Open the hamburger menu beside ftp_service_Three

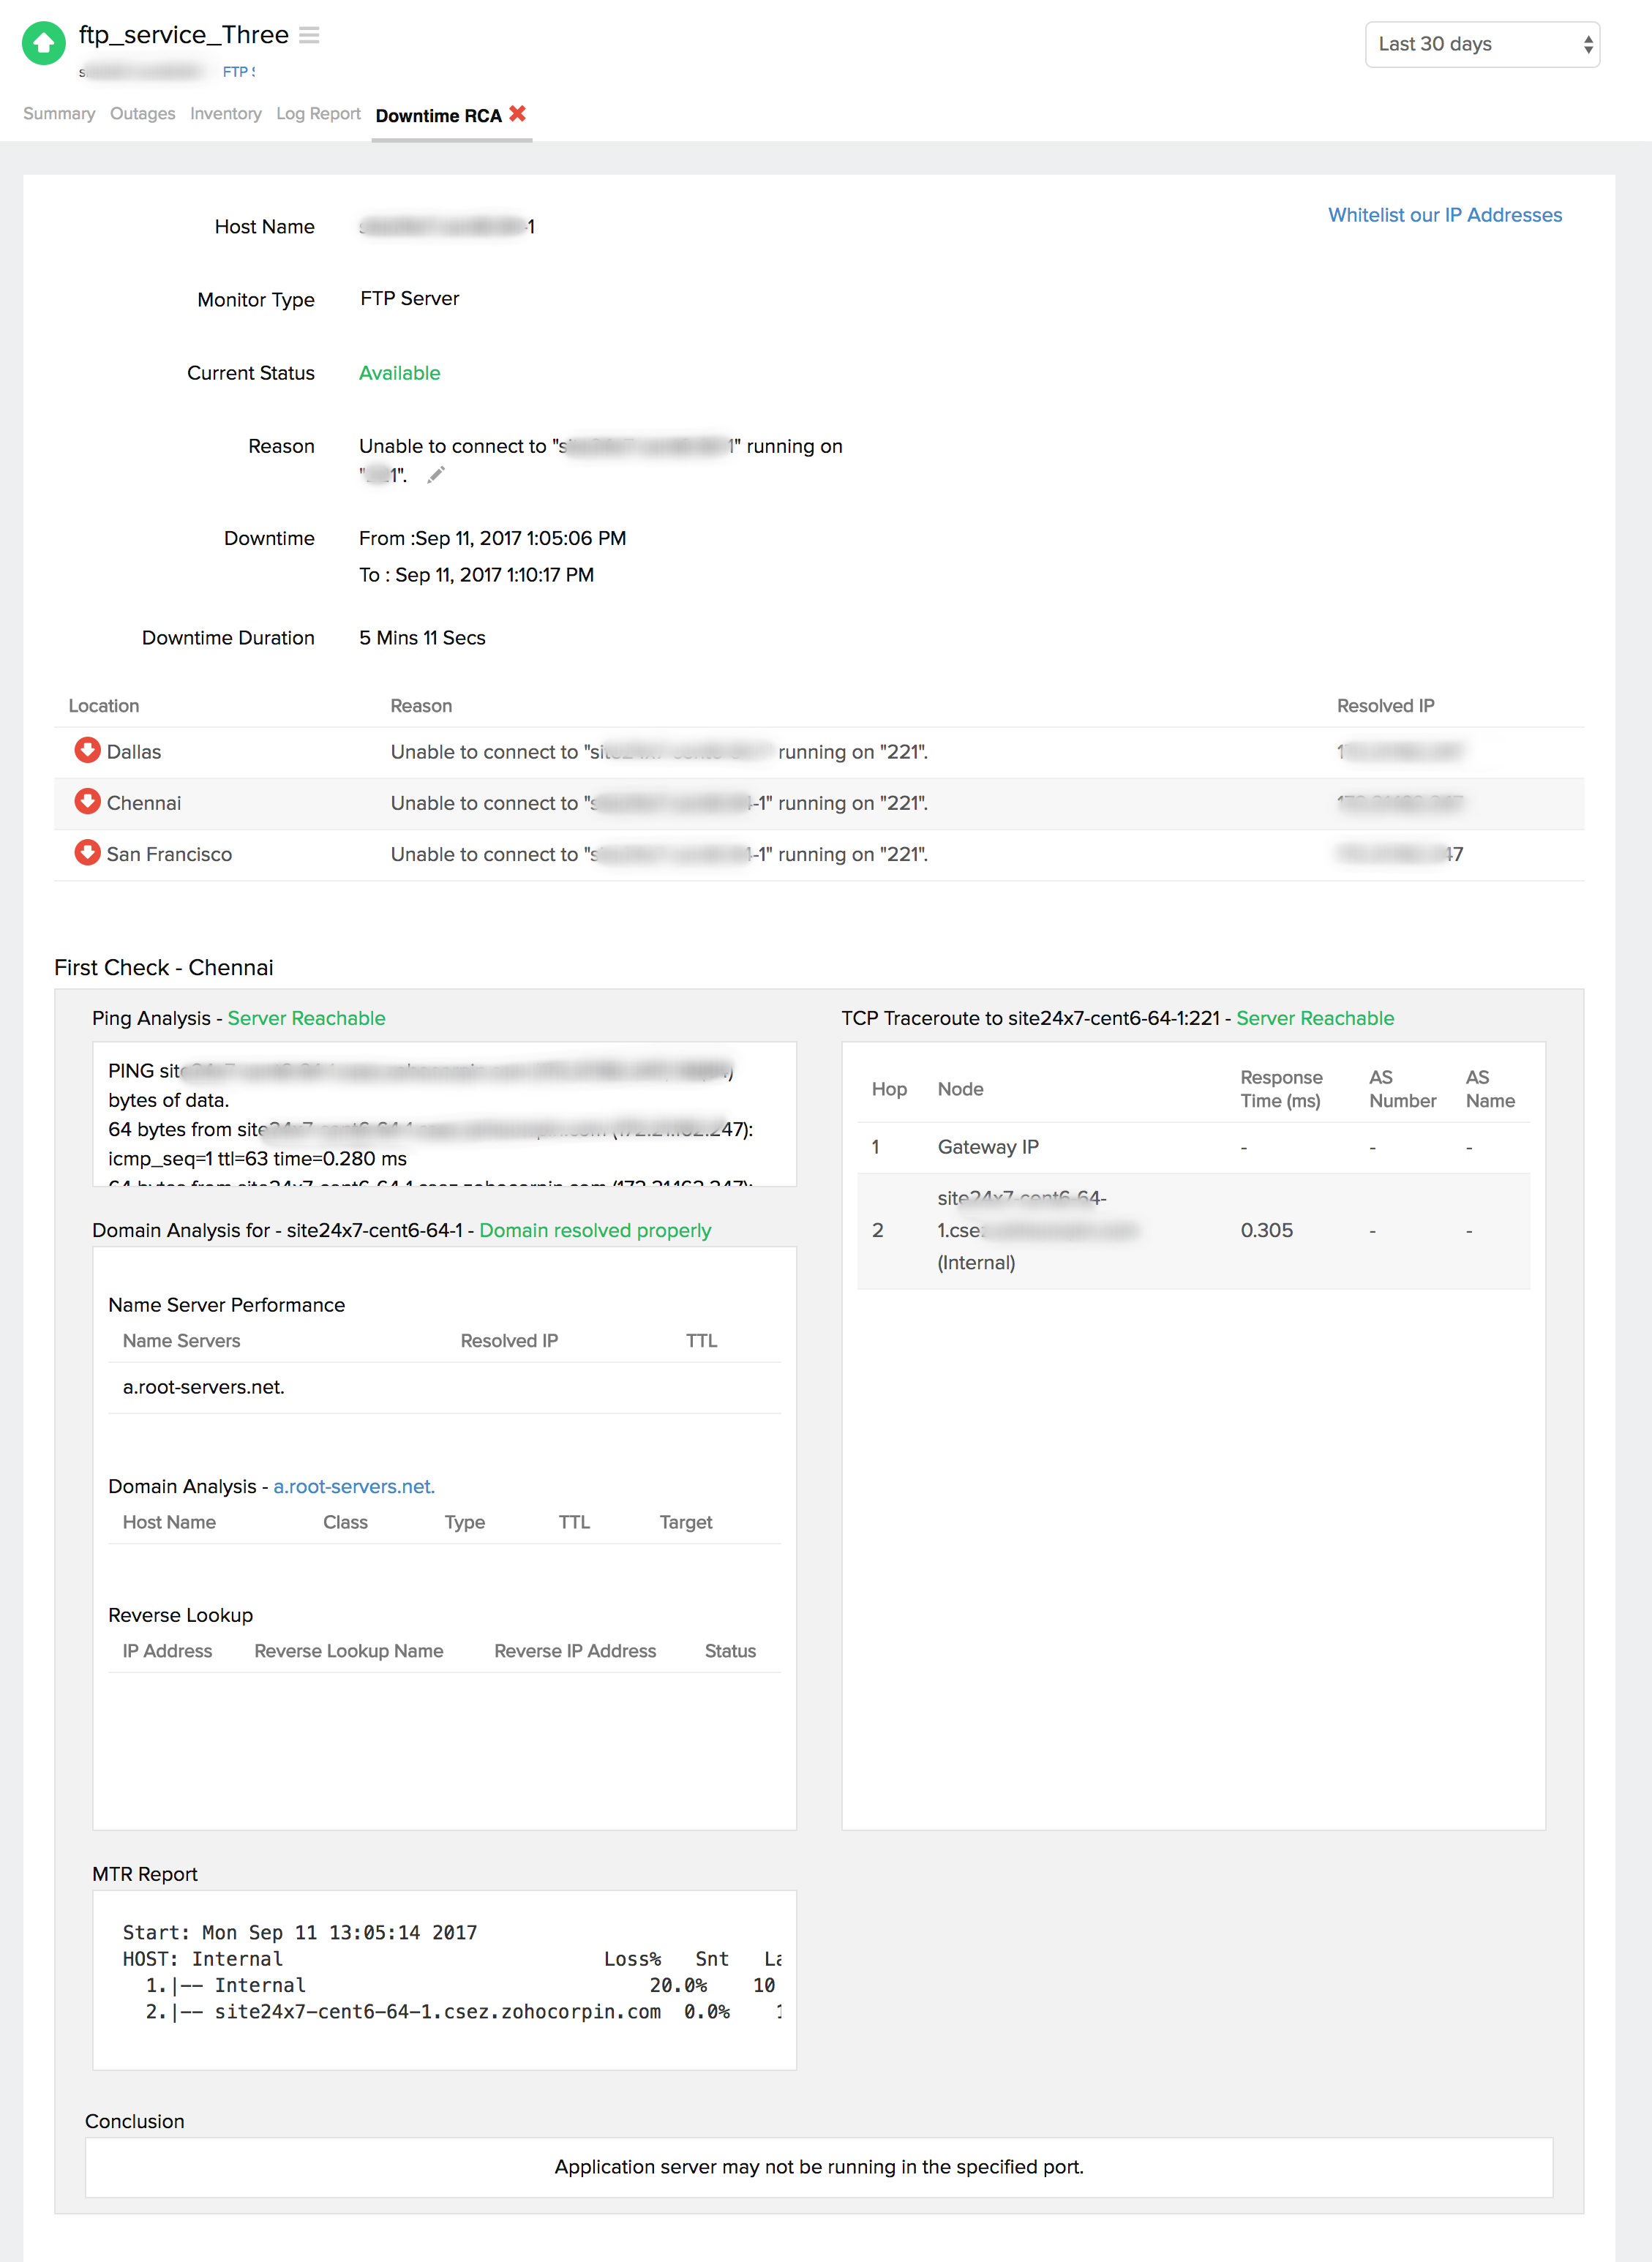[x=309, y=35]
